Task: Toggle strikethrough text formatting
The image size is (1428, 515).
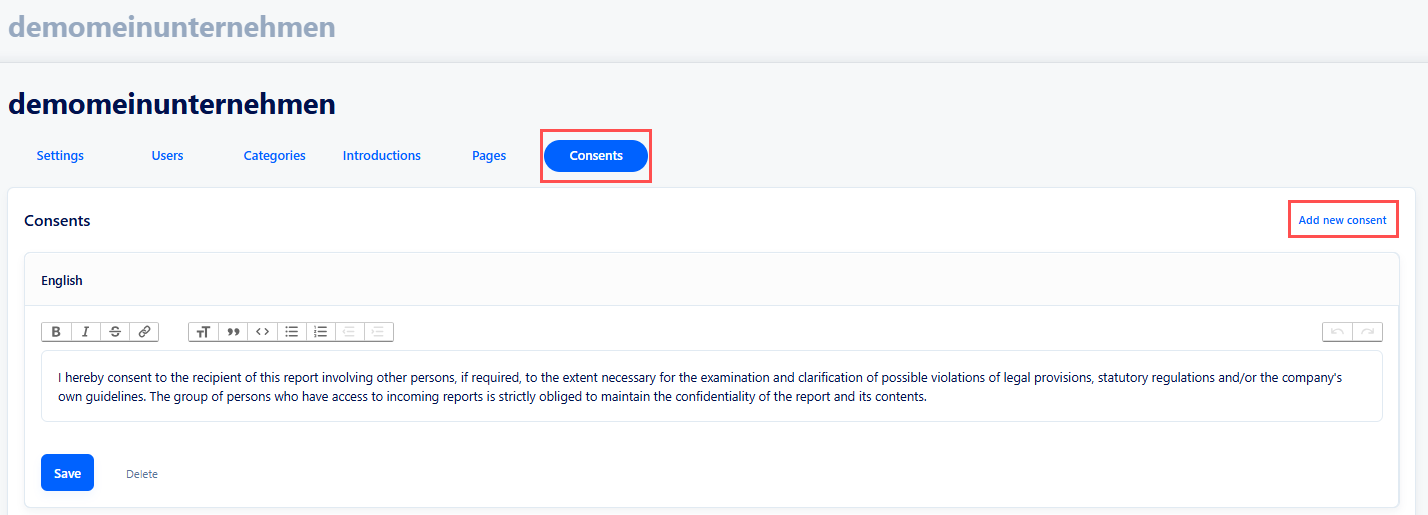Action: click(115, 332)
